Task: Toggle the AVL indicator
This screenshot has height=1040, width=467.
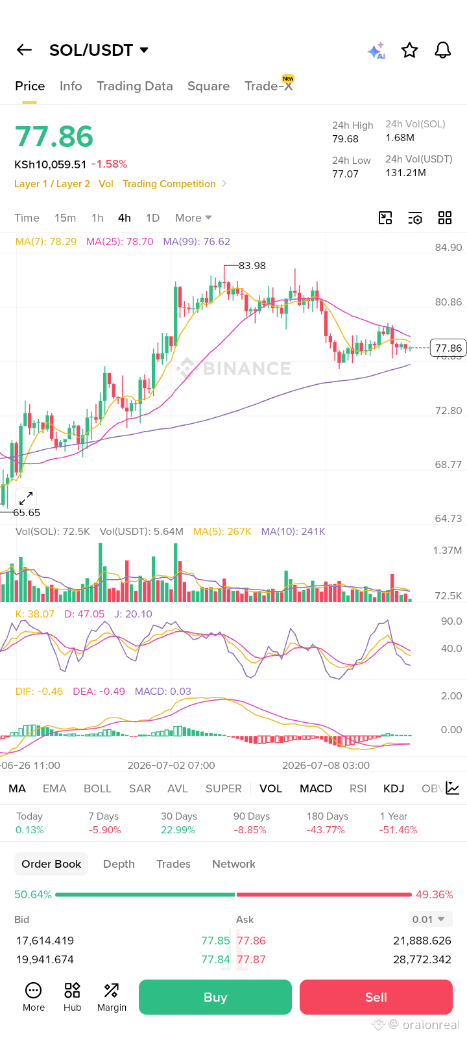Action: [x=178, y=788]
